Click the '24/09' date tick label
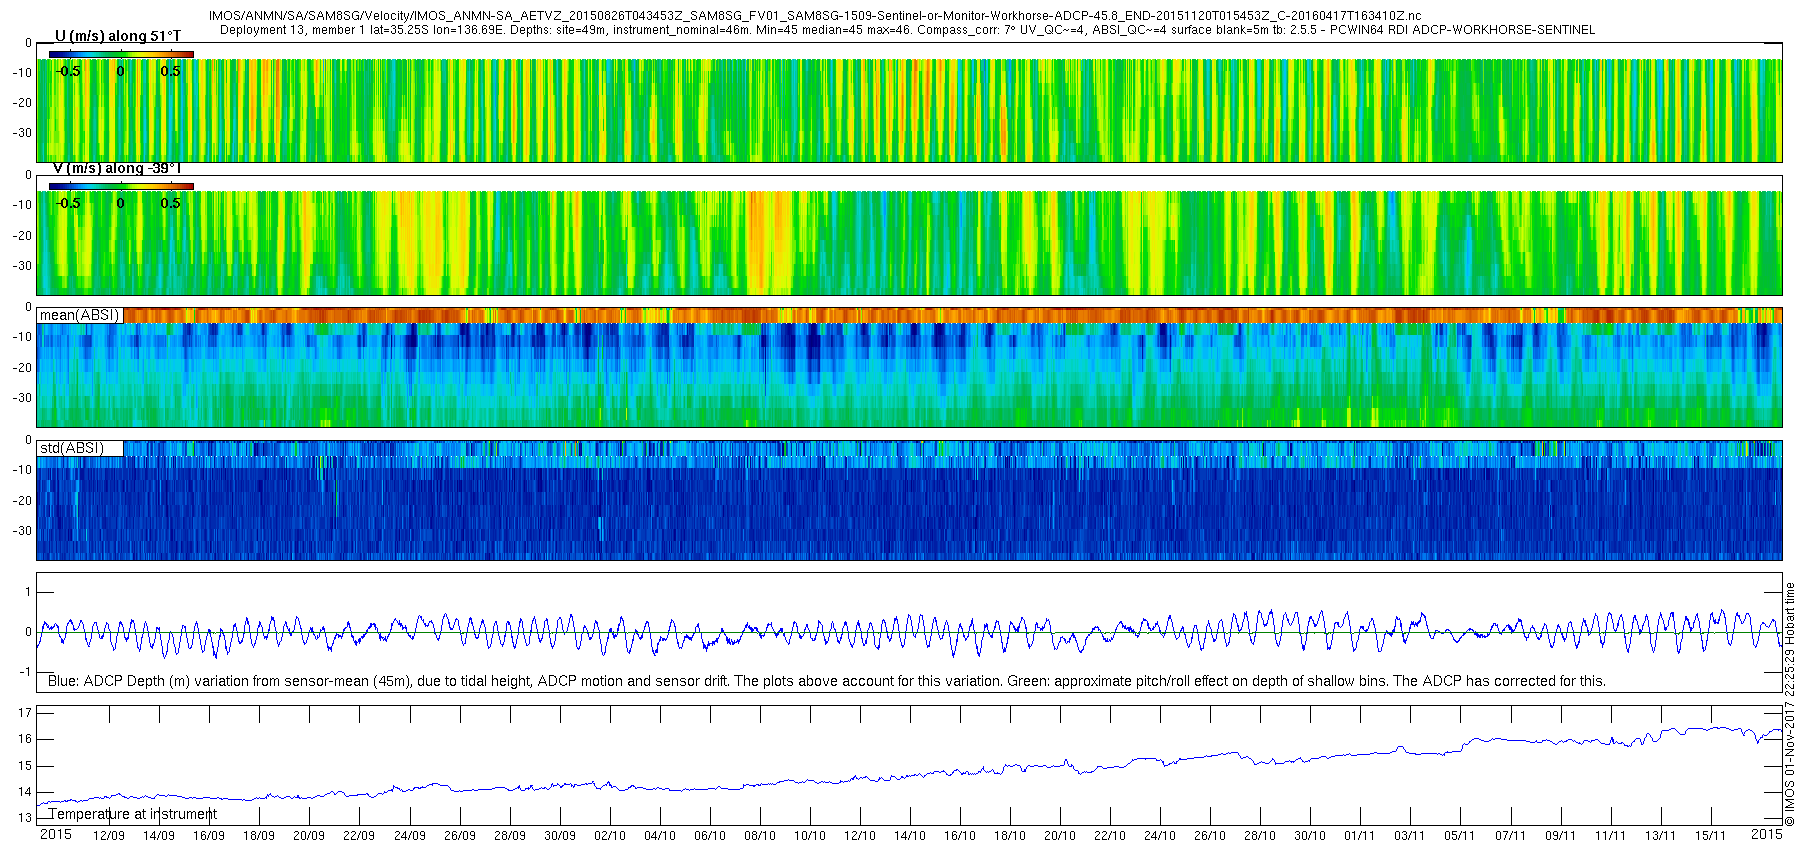The height and width of the screenshot is (850, 1800). (409, 836)
